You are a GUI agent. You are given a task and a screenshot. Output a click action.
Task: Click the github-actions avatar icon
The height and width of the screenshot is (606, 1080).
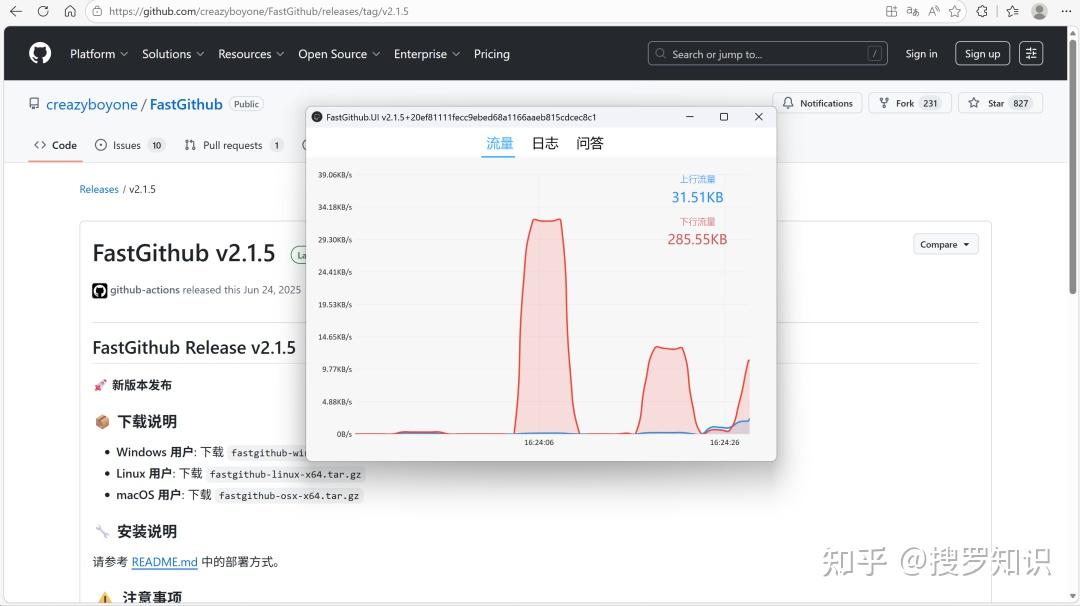100,291
